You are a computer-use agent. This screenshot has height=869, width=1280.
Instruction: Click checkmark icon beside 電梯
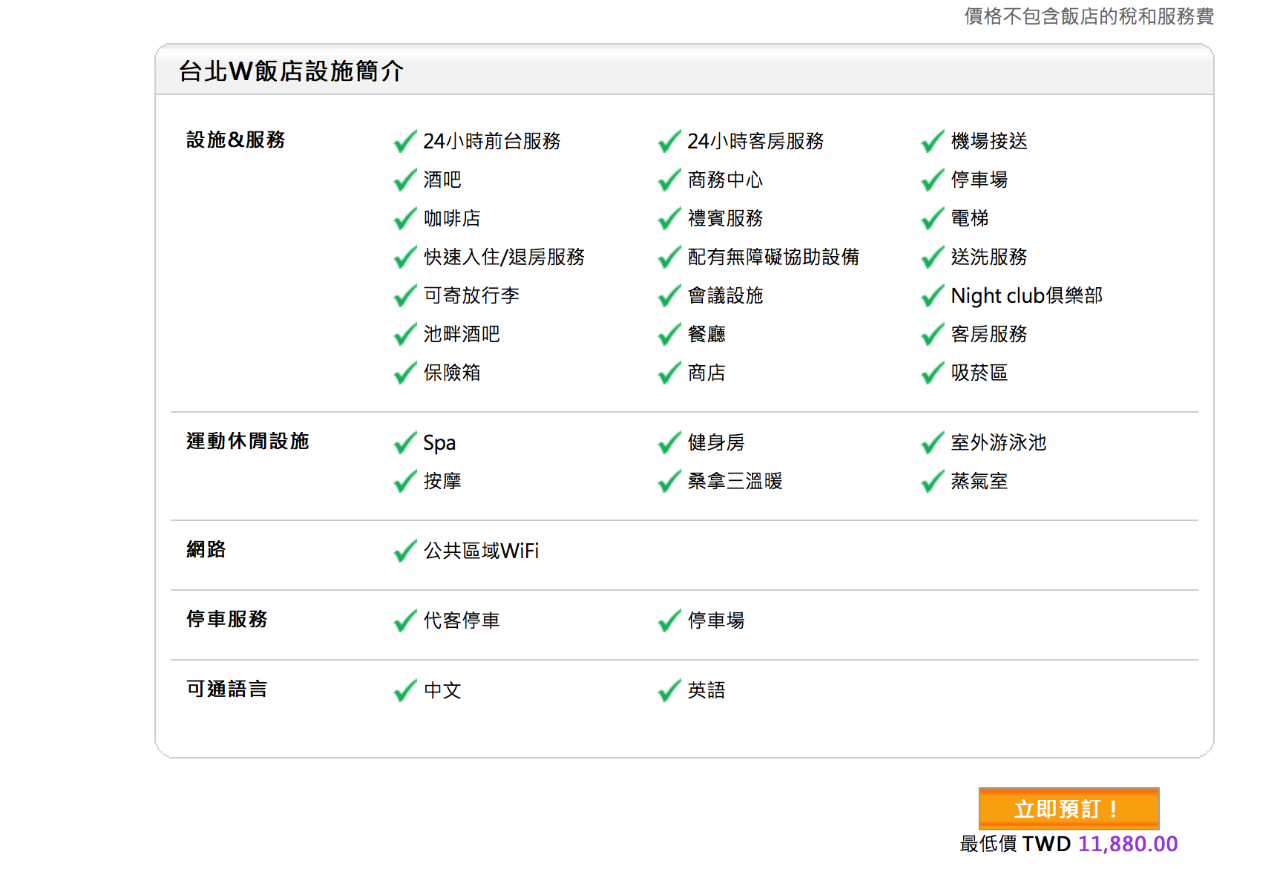(932, 218)
